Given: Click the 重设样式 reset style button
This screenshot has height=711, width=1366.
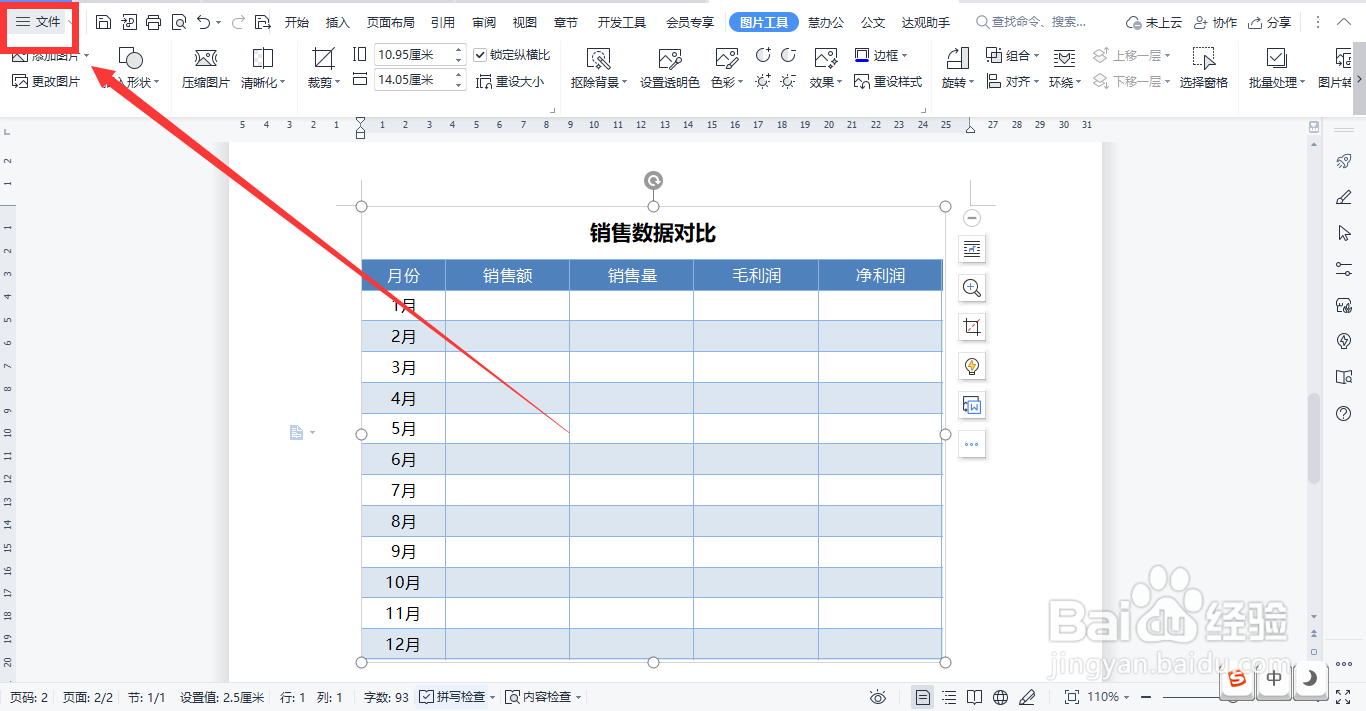Looking at the screenshot, I should coord(888,82).
